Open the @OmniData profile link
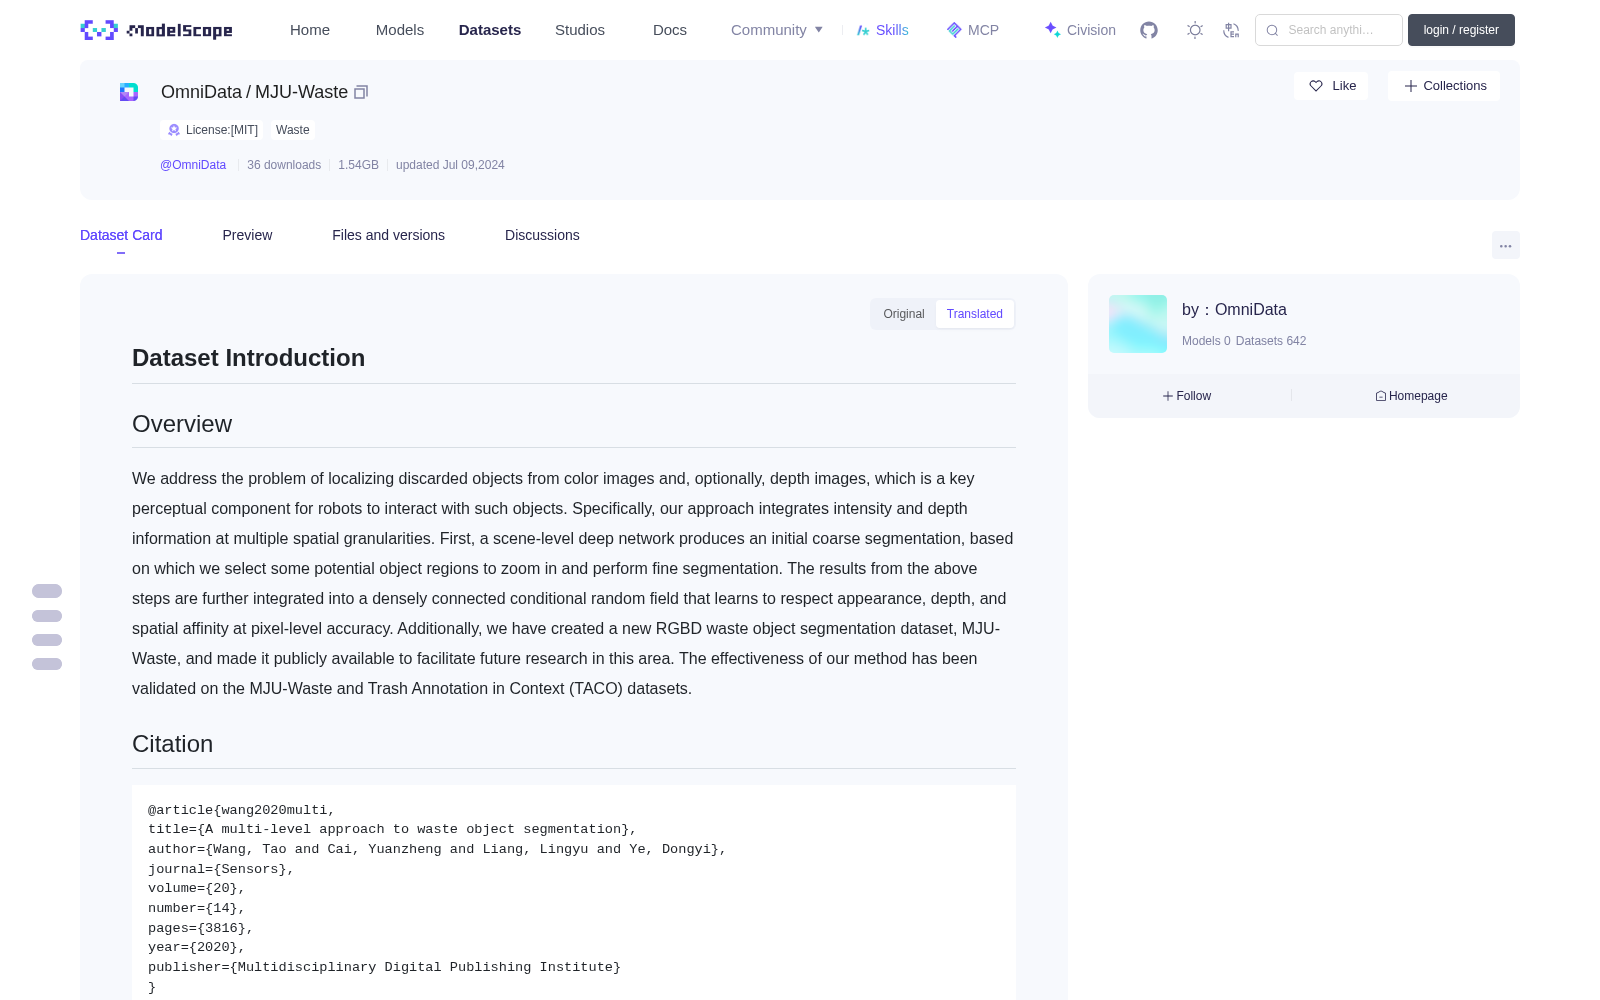The height and width of the screenshot is (1000, 1600). point(193,165)
